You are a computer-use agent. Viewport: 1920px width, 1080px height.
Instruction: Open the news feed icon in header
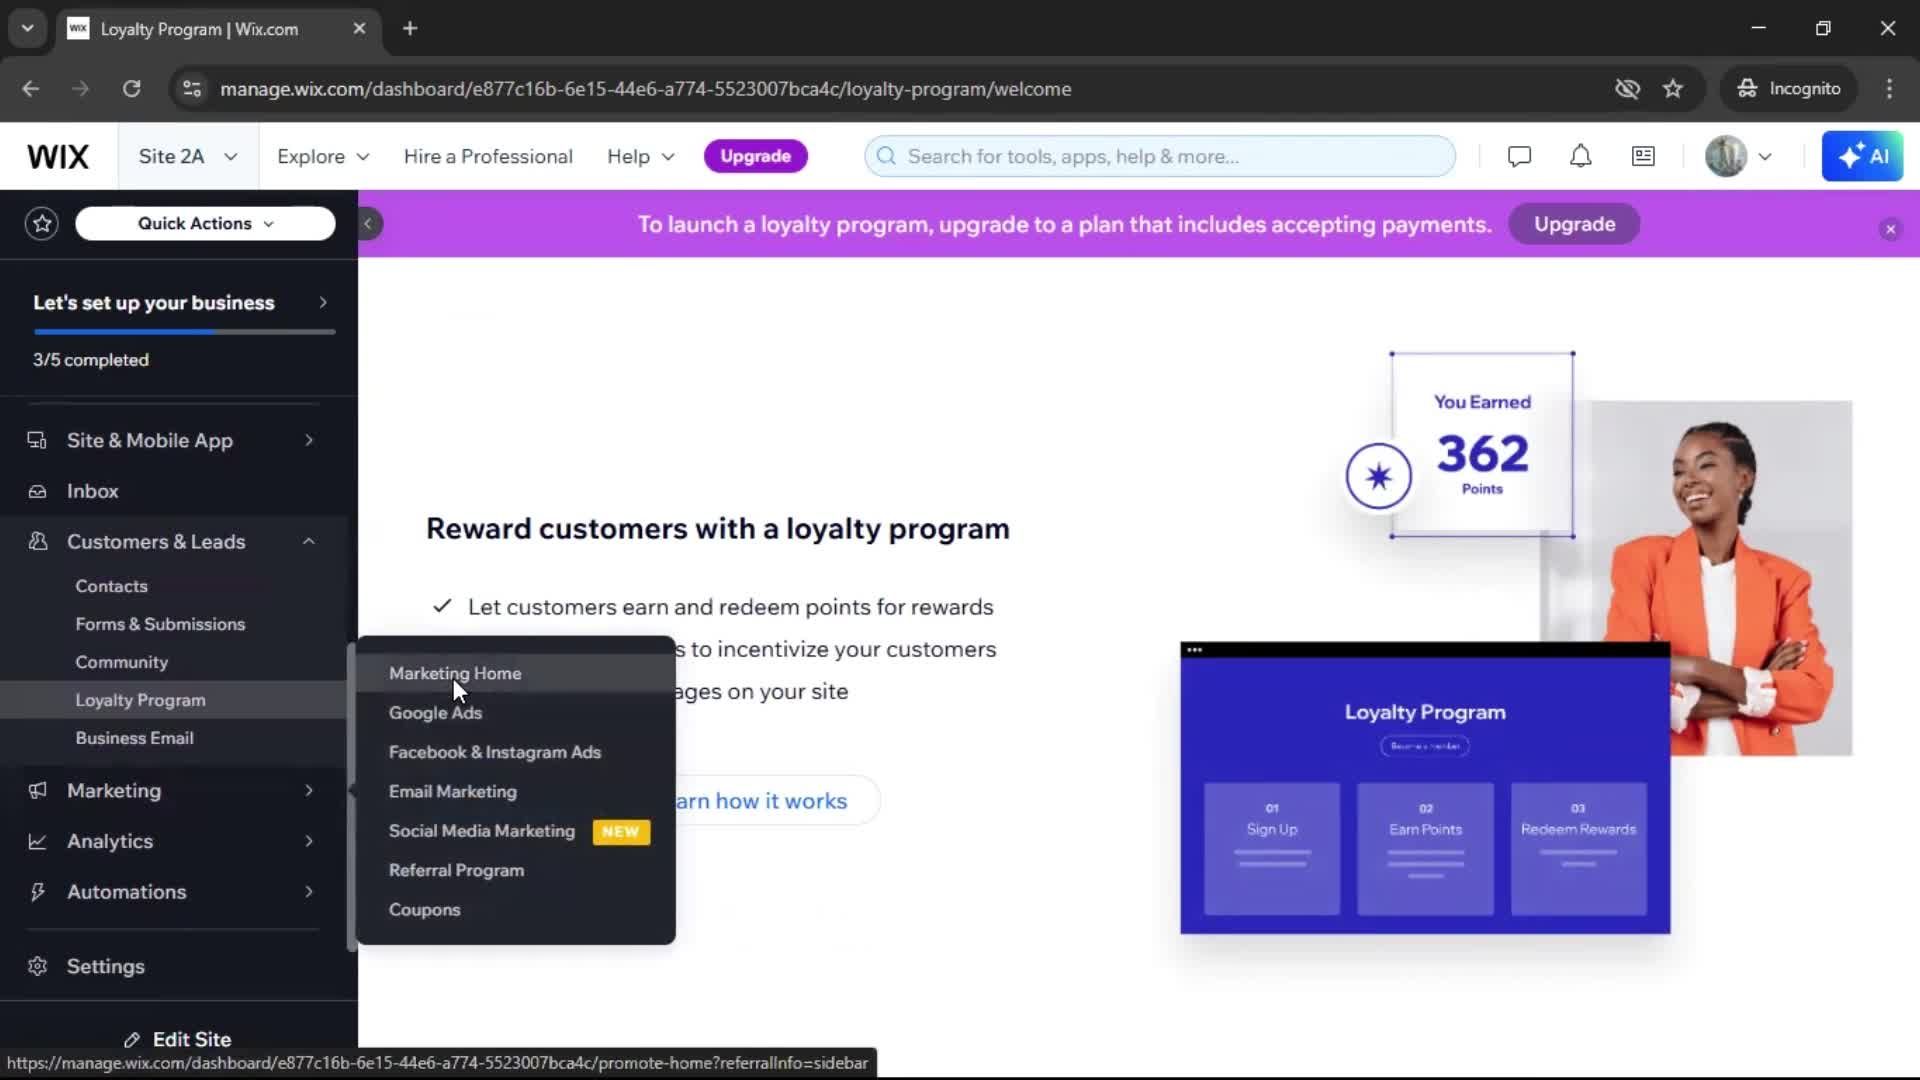(1643, 157)
